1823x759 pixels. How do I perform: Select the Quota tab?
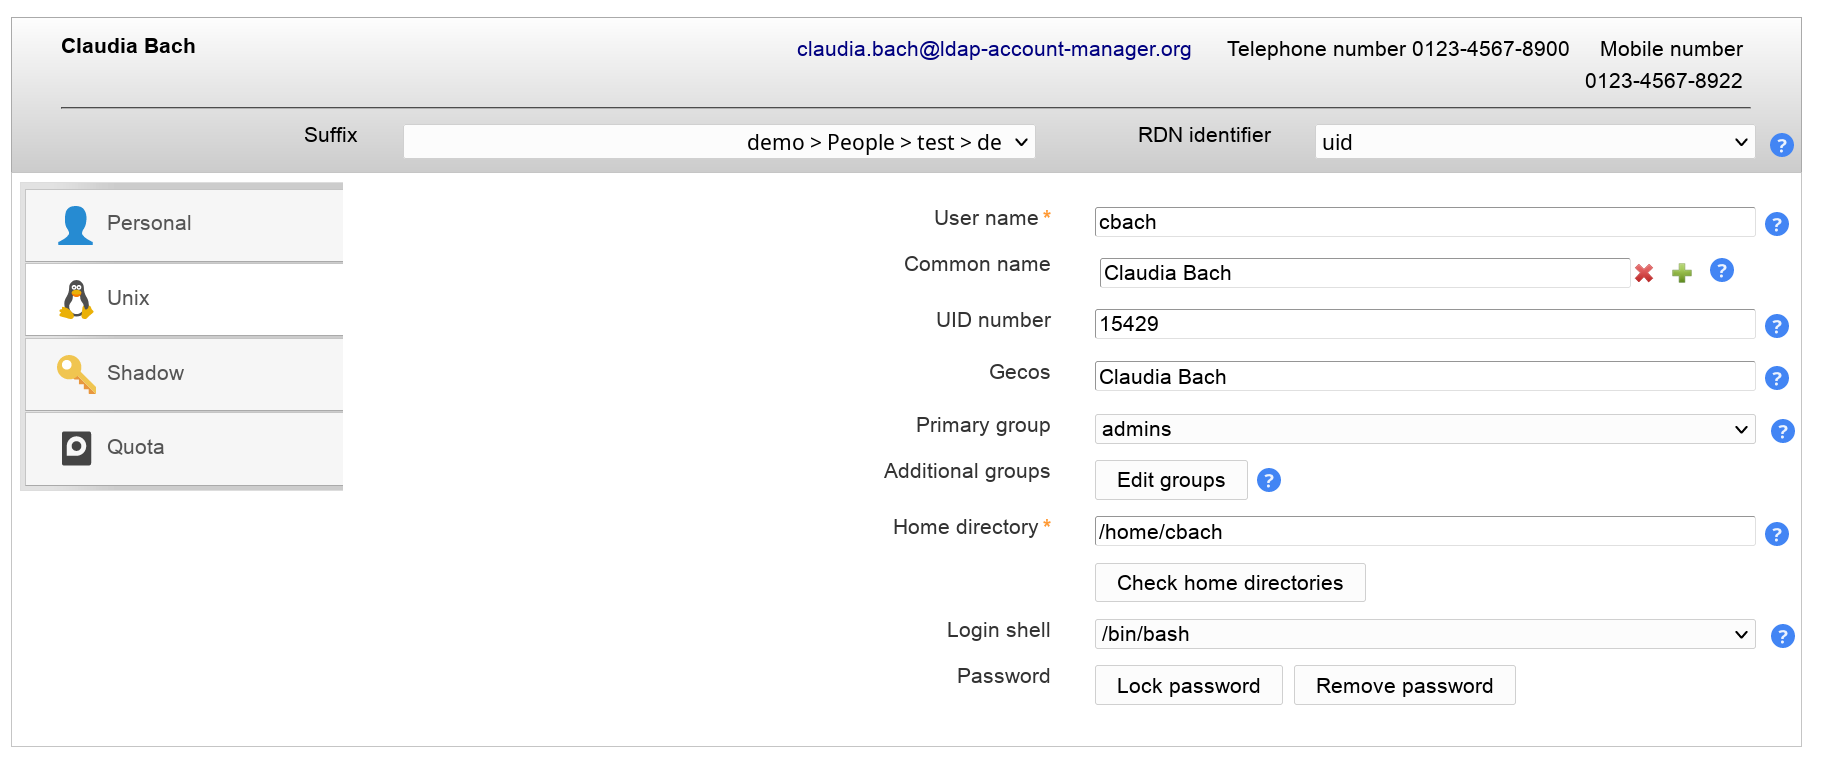pyautogui.click(x=185, y=448)
